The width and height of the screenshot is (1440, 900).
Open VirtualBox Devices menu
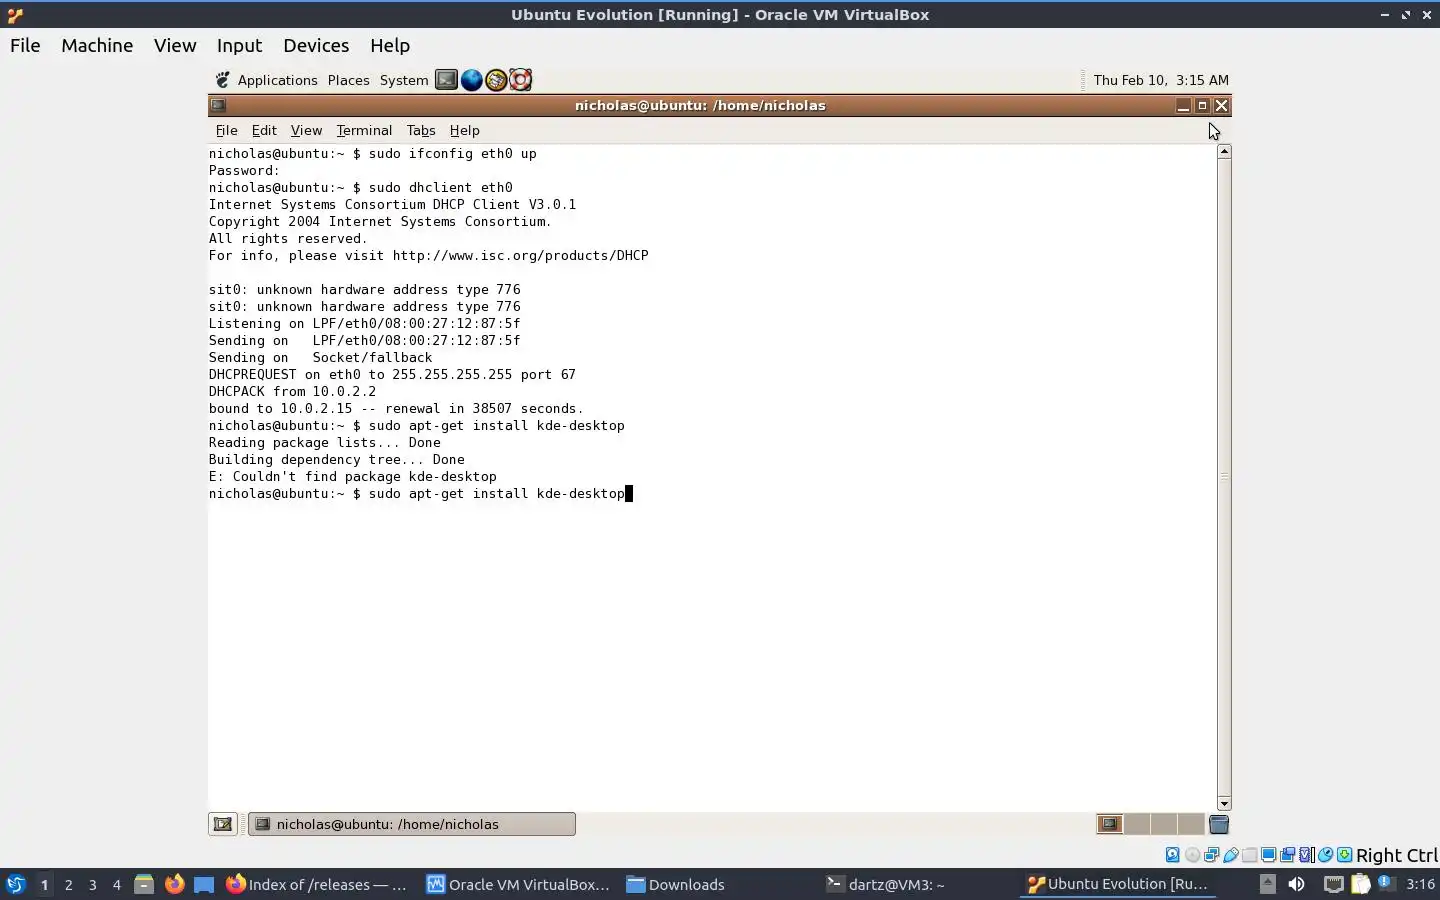coord(316,45)
